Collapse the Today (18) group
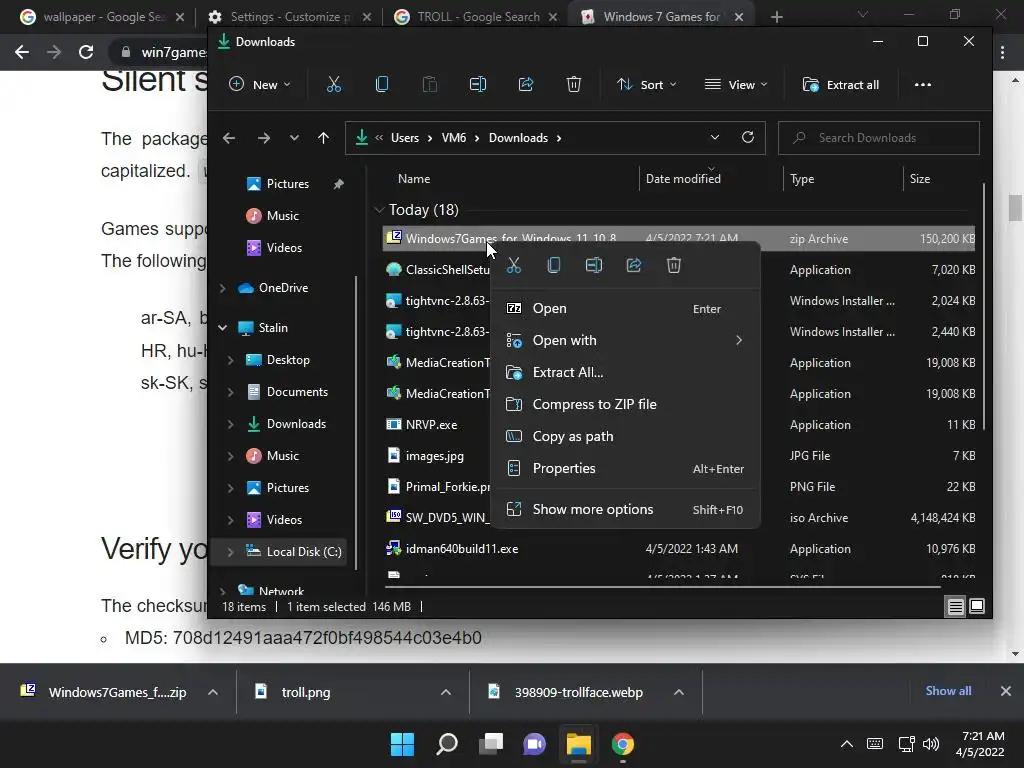 click(379, 210)
